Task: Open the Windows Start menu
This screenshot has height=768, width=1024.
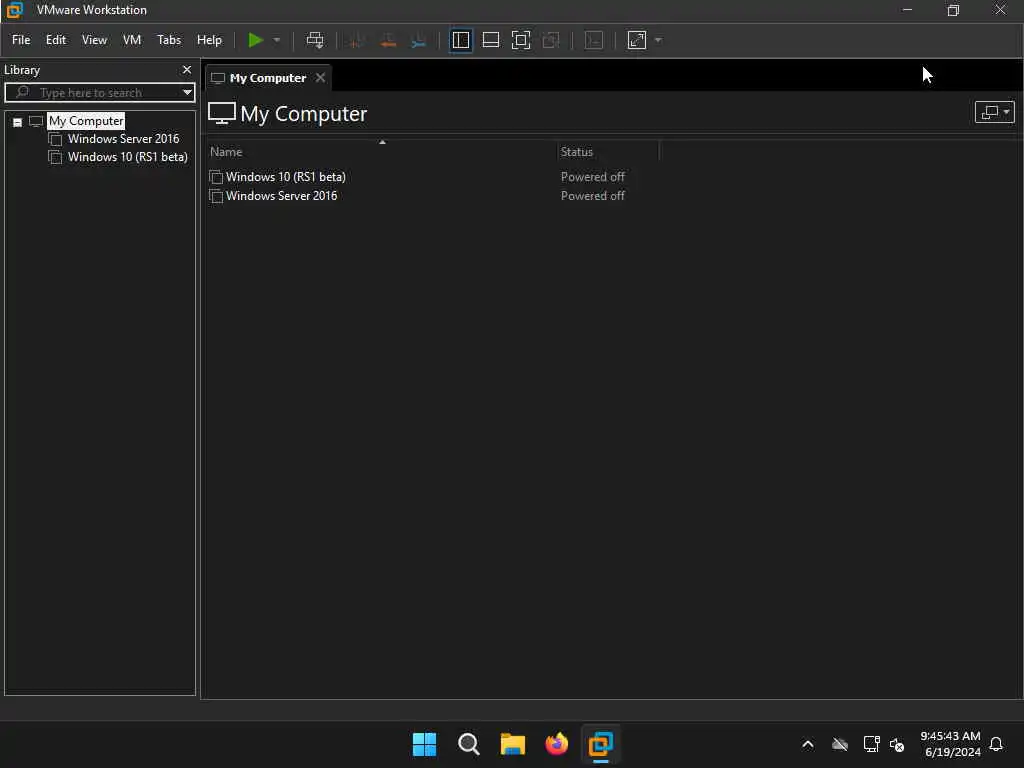Action: tap(424, 744)
